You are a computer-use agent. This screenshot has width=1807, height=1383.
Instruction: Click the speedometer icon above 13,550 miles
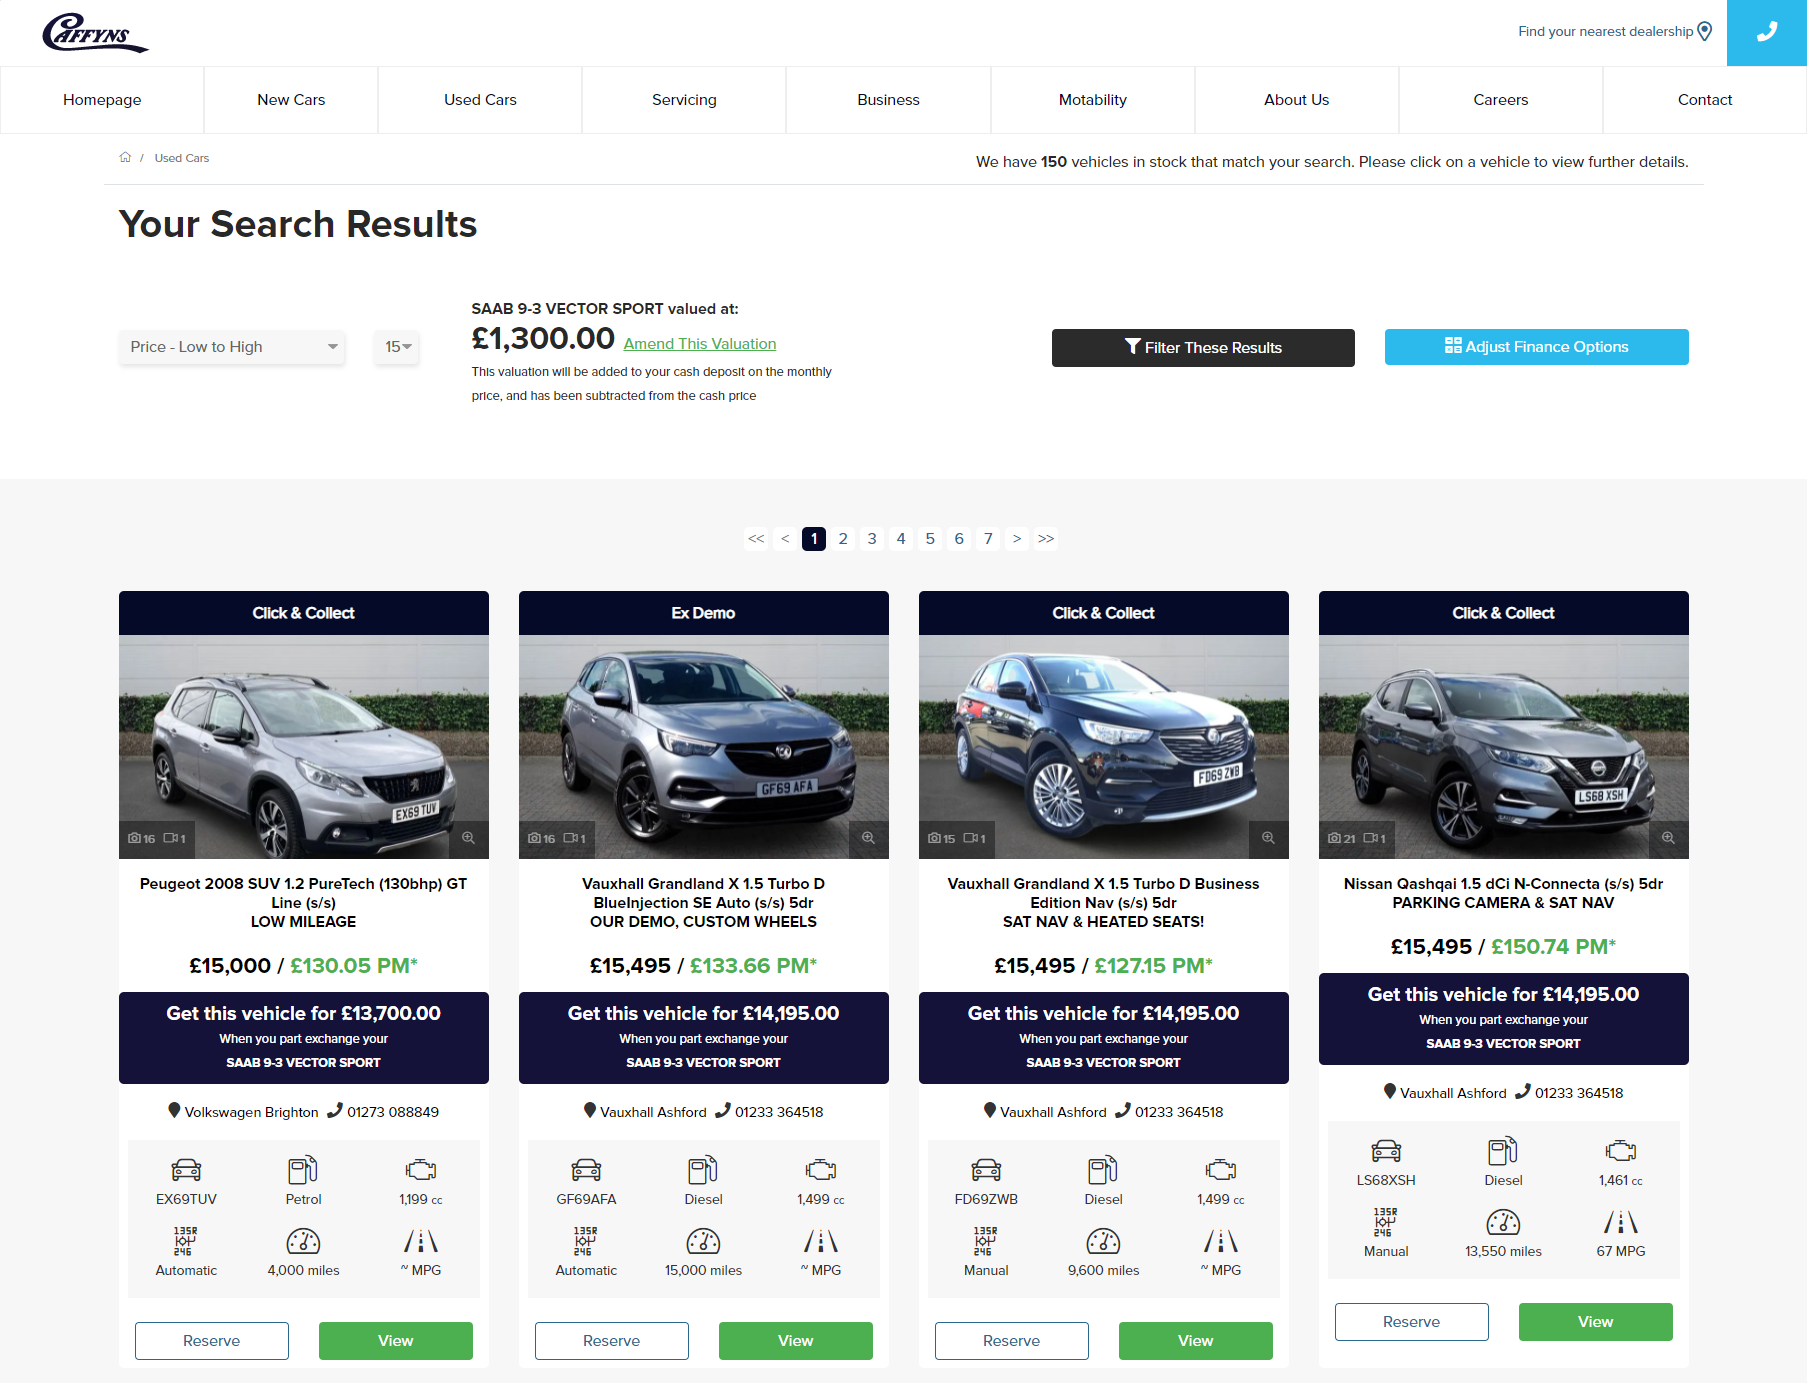[x=1503, y=1222]
